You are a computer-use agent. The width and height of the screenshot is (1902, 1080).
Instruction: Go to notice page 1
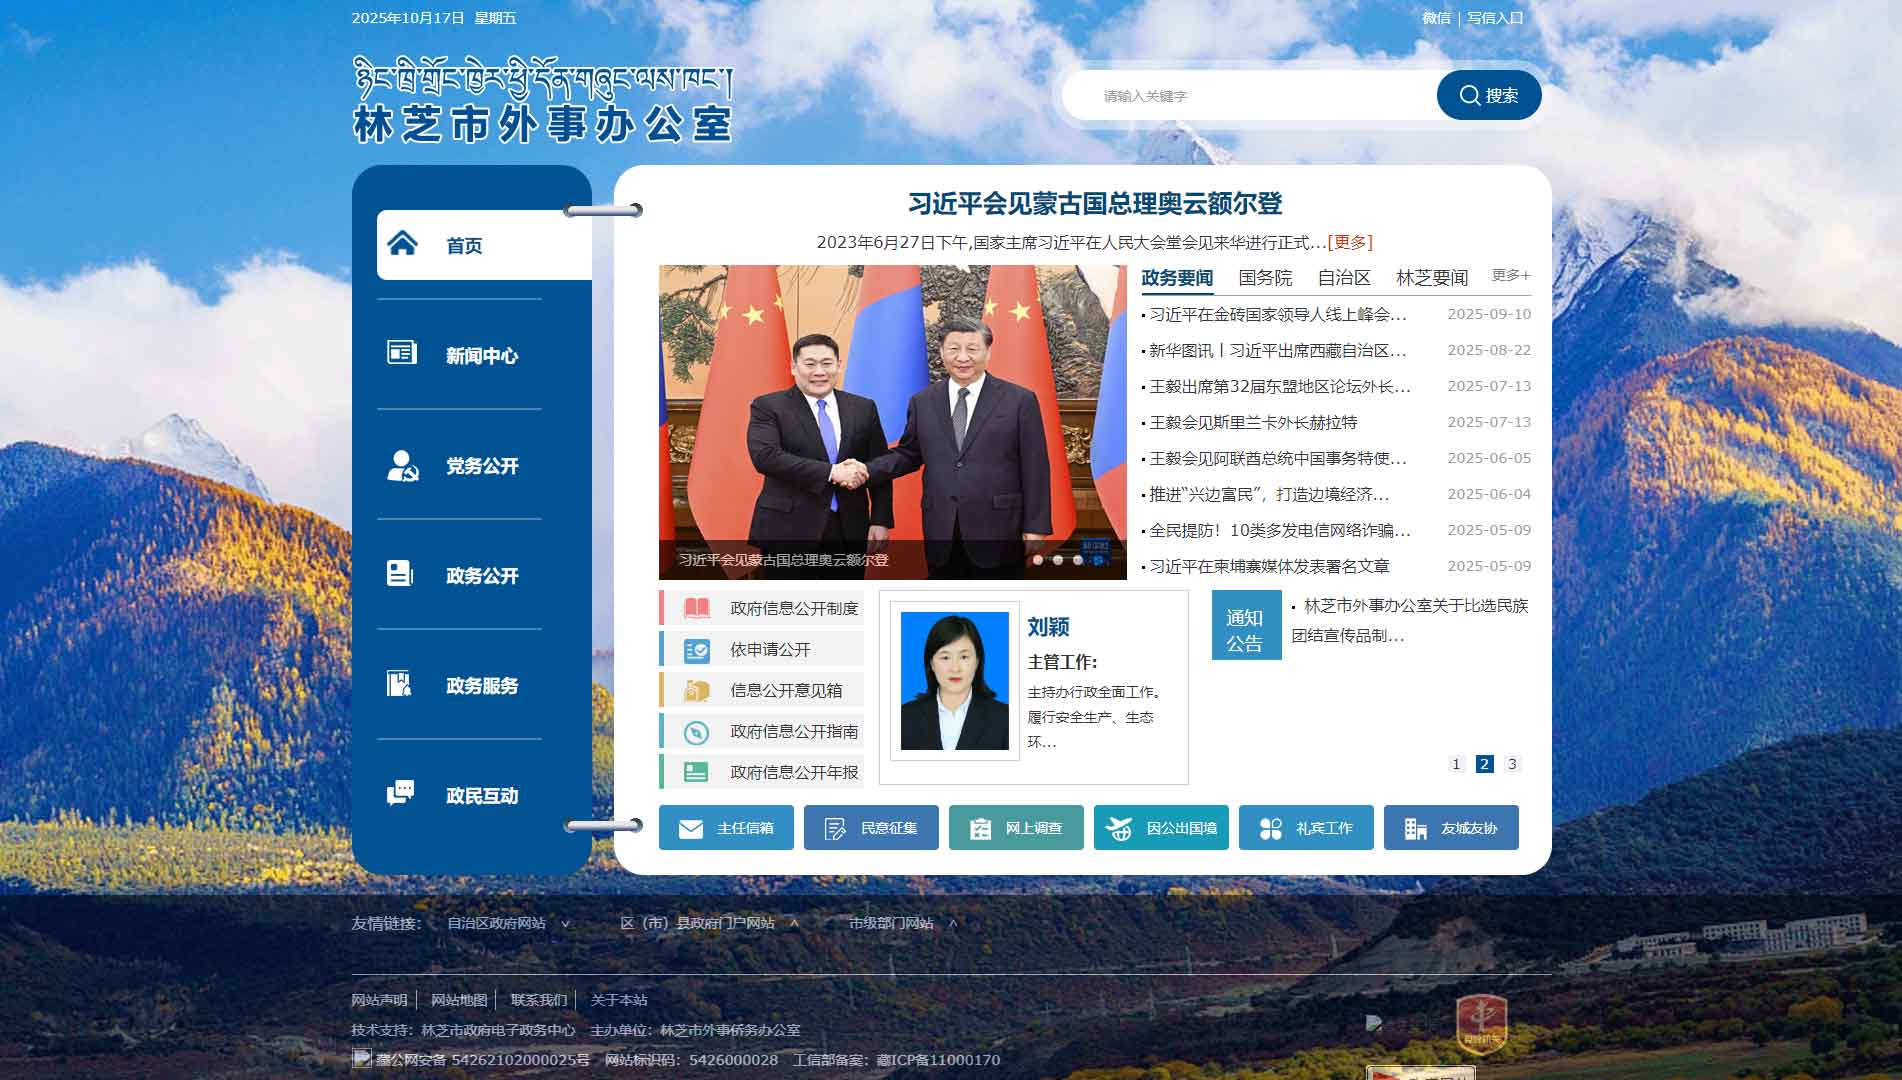pyautogui.click(x=1456, y=764)
